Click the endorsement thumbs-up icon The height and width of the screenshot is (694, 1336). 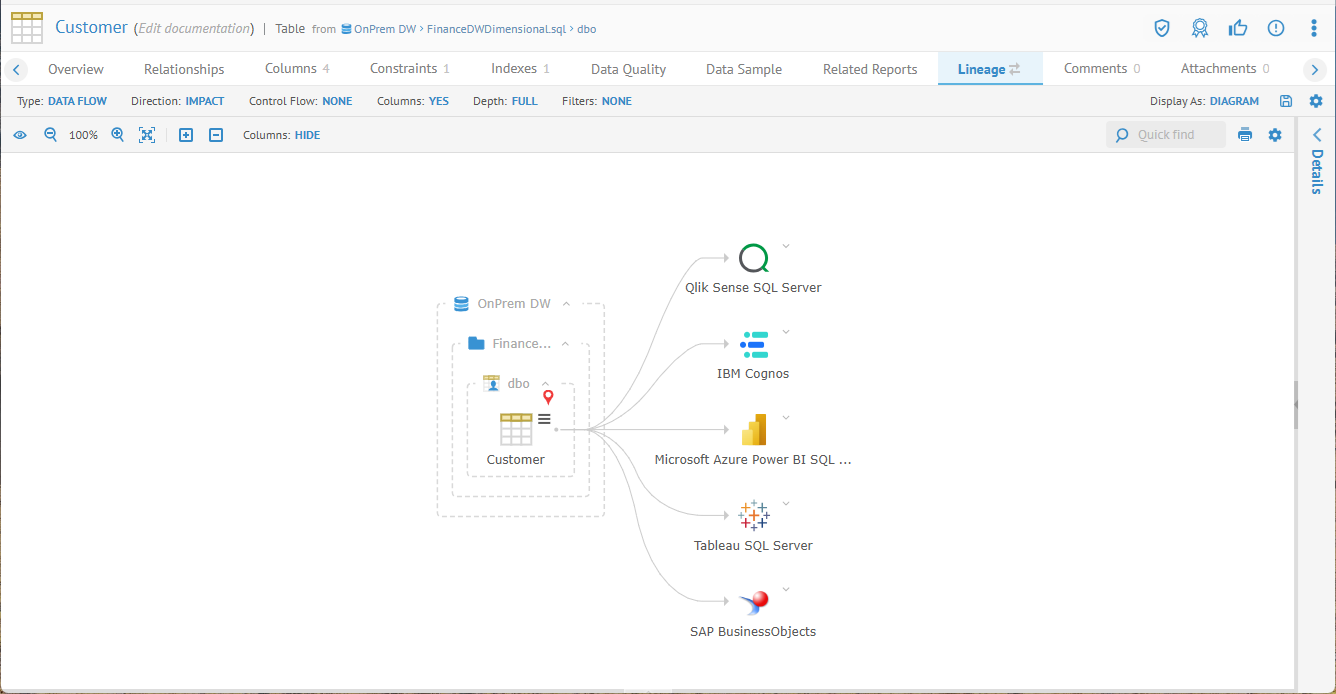1238,28
